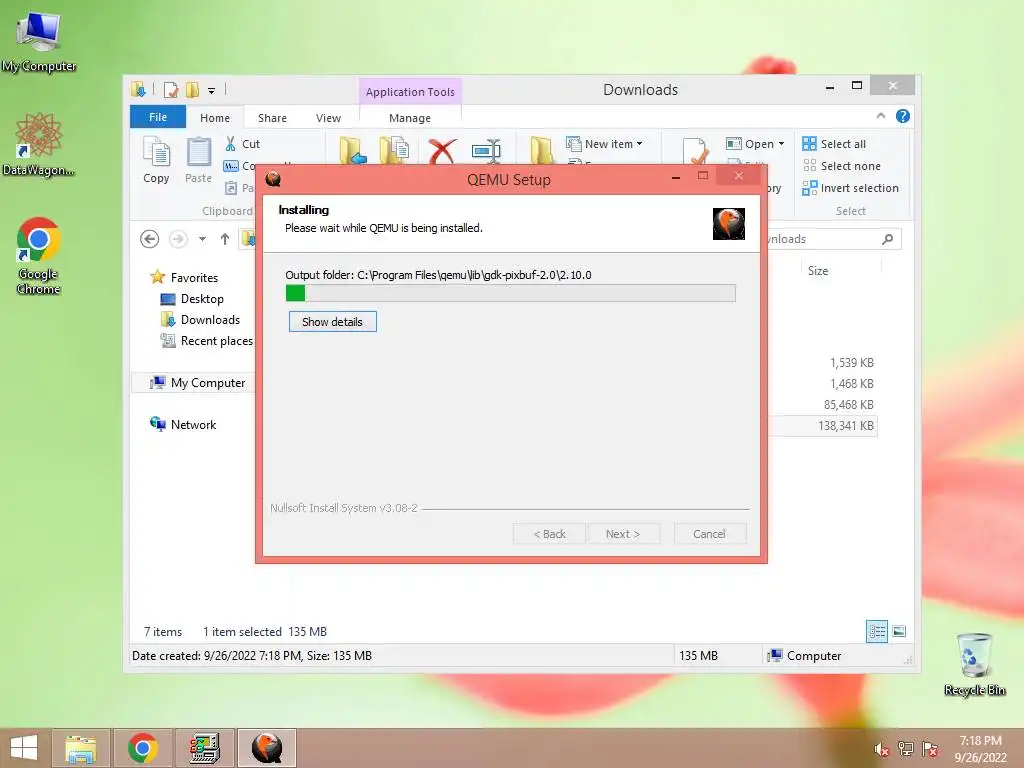Image resolution: width=1024 pixels, height=768 pixels.
Task: Click the Move to folder icon
Action: (353, 150)
